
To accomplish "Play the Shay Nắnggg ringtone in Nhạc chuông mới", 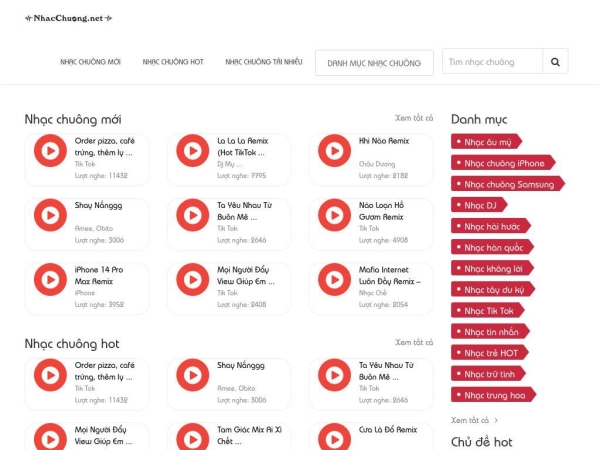I will [50, 215].
